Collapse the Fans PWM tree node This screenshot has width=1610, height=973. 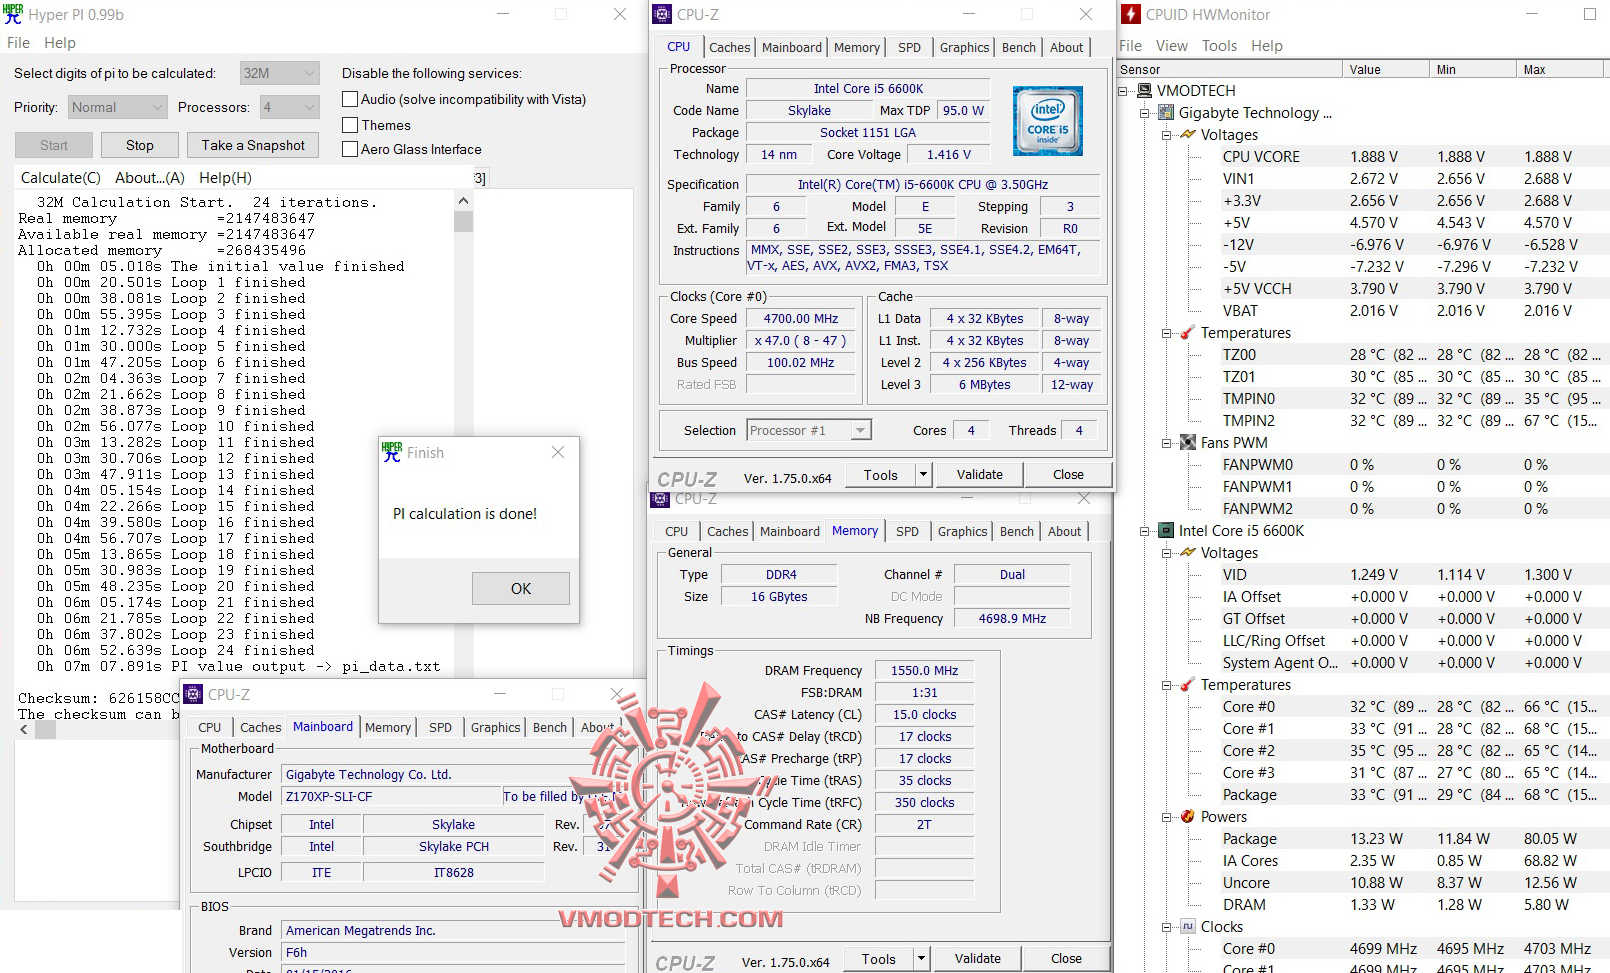click(x=1167, y=442)
